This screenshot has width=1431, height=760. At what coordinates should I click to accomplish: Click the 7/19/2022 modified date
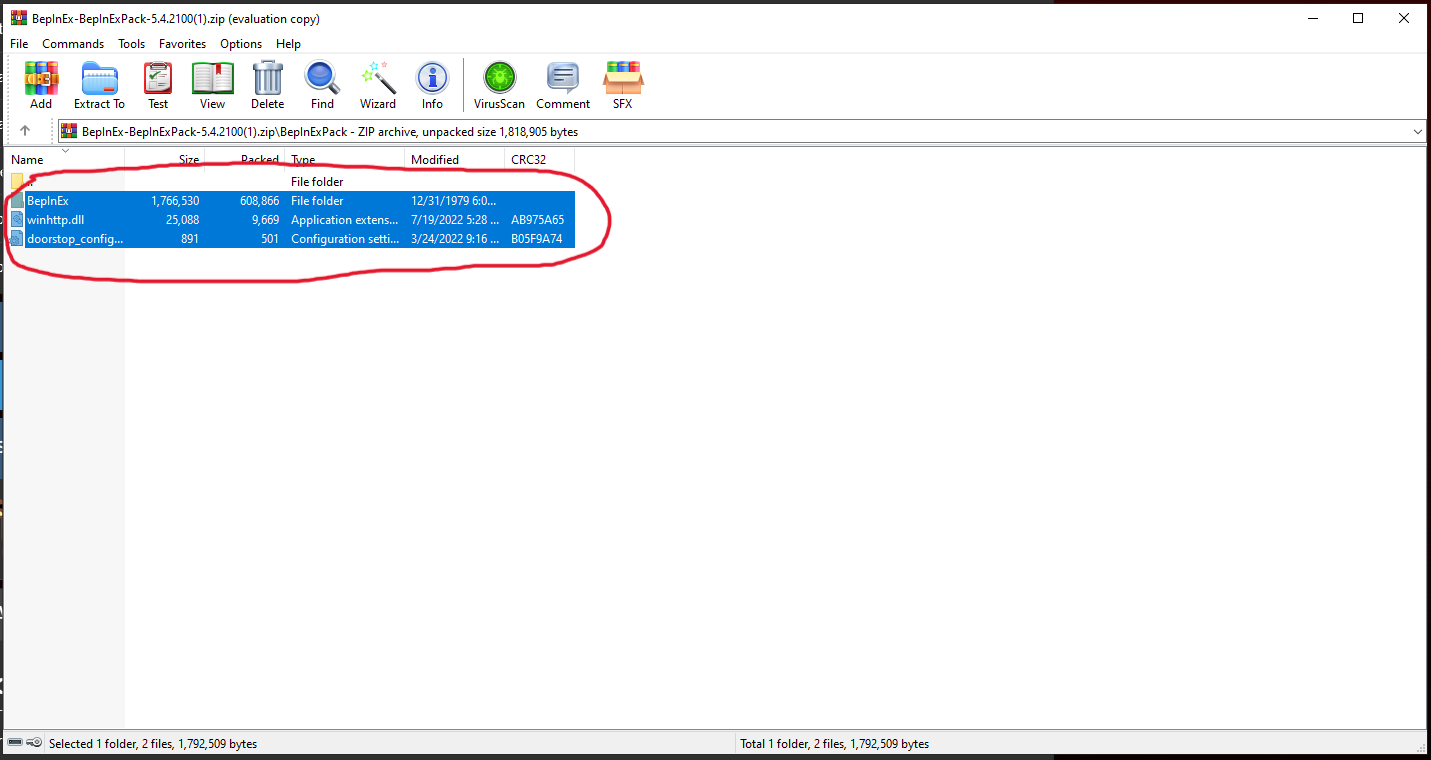click(455, 220)
